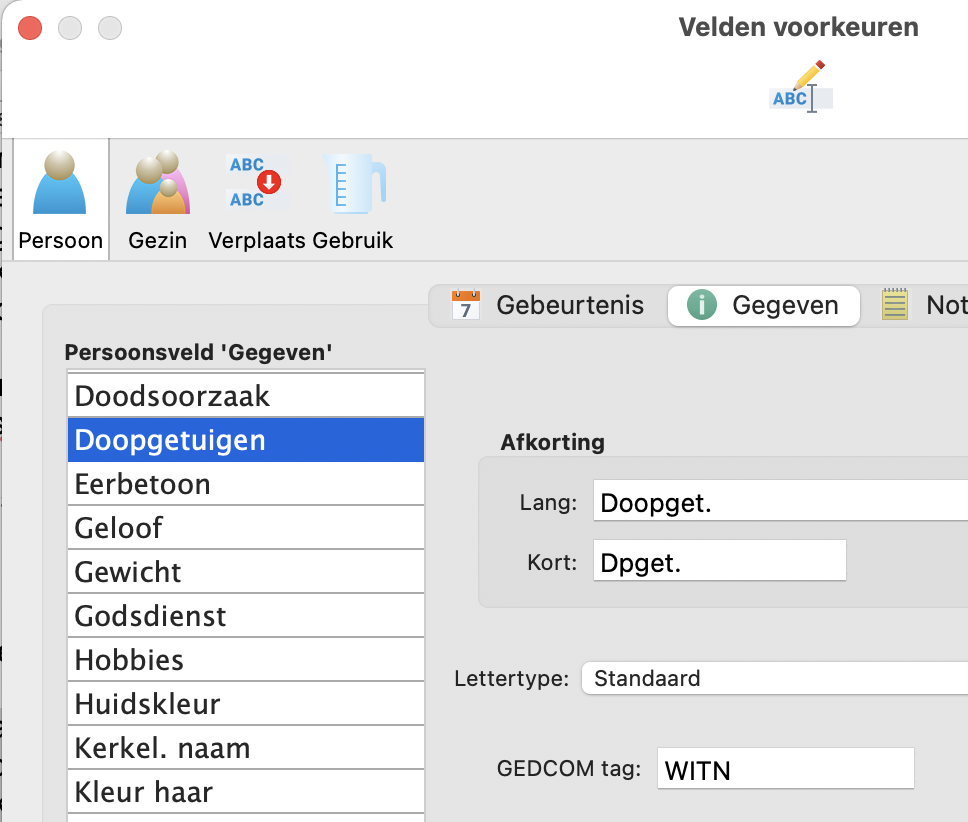Choose Huidskleur from the list
968x822 pixels.
click(245, 704)
